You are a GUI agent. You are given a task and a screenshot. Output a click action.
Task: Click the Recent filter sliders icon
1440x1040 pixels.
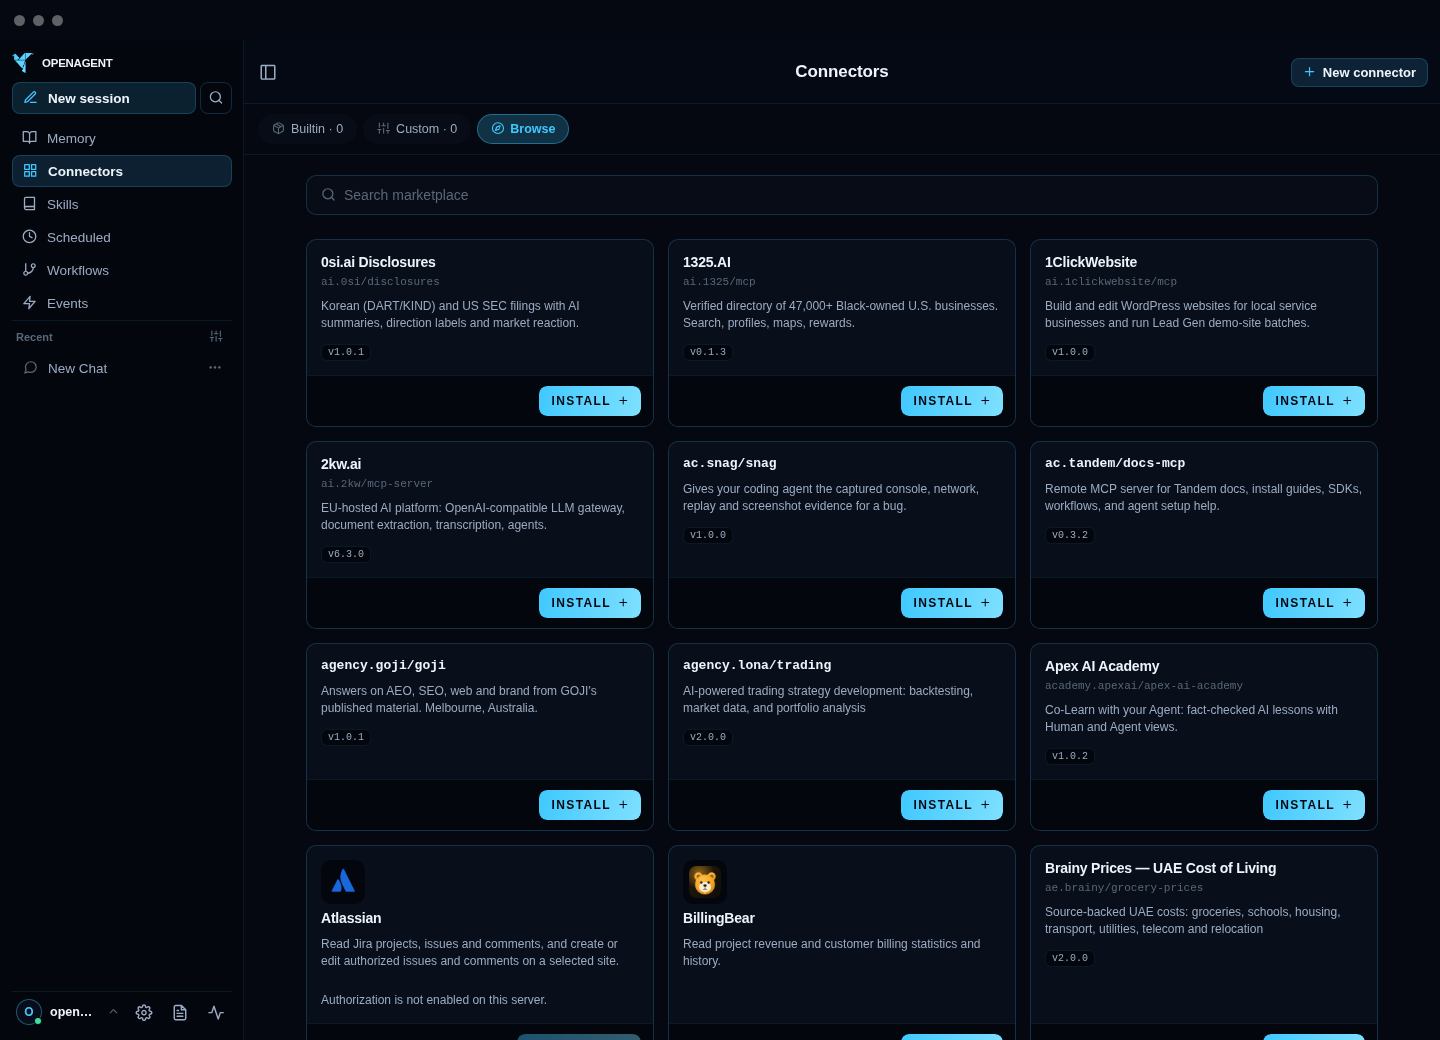[216, 337]
